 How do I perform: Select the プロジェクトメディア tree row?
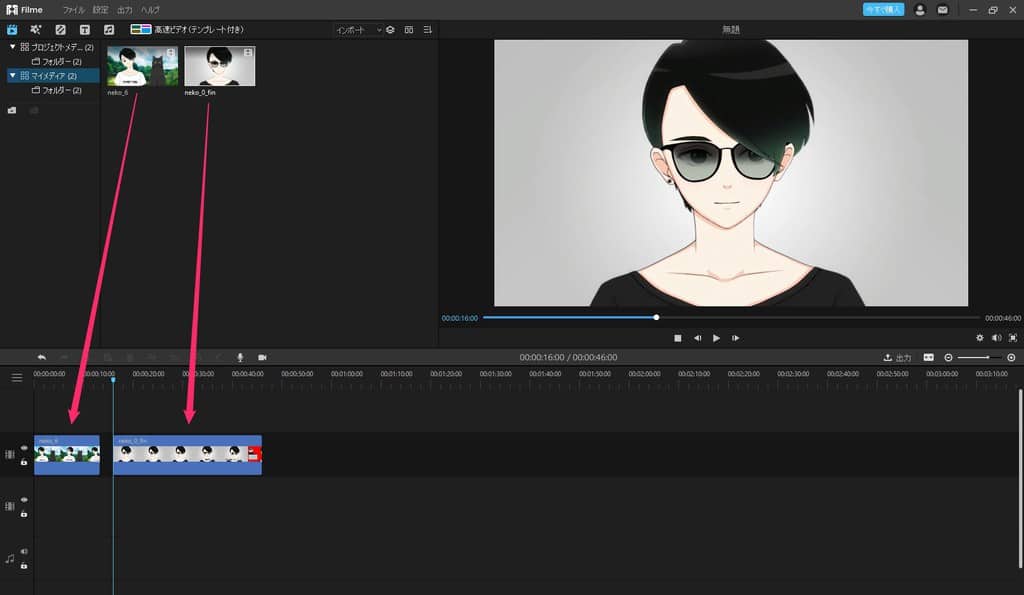point(53,47)
